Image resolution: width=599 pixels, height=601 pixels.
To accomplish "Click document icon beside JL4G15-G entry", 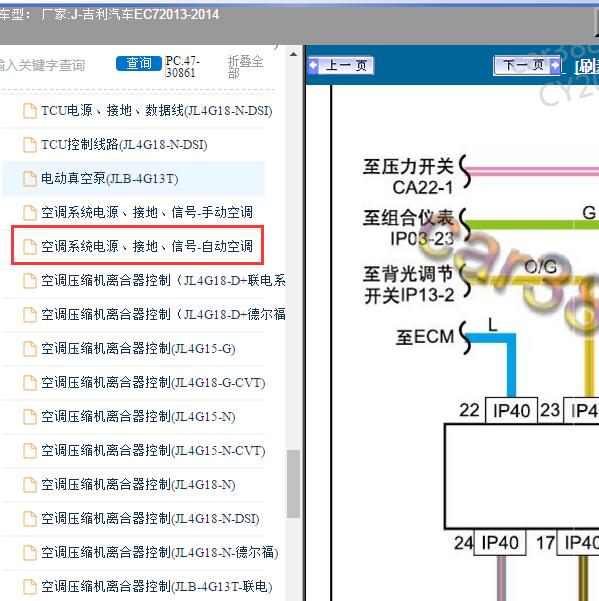I will tap(30, 349).
